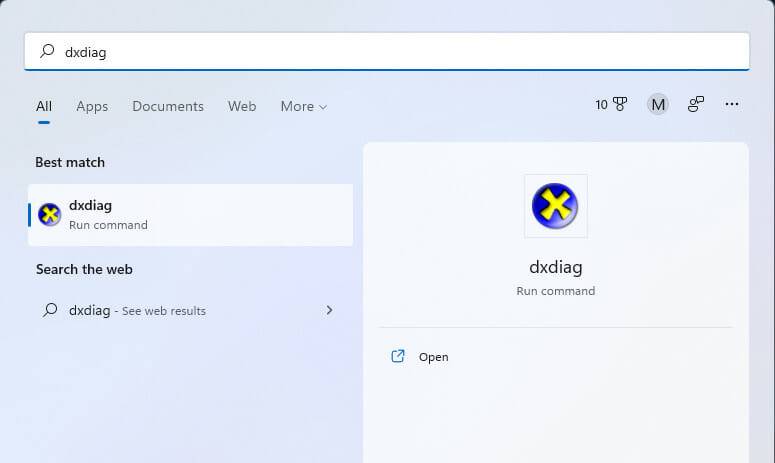Click the small dxdiag icon in best match

(x=49, y=214)
